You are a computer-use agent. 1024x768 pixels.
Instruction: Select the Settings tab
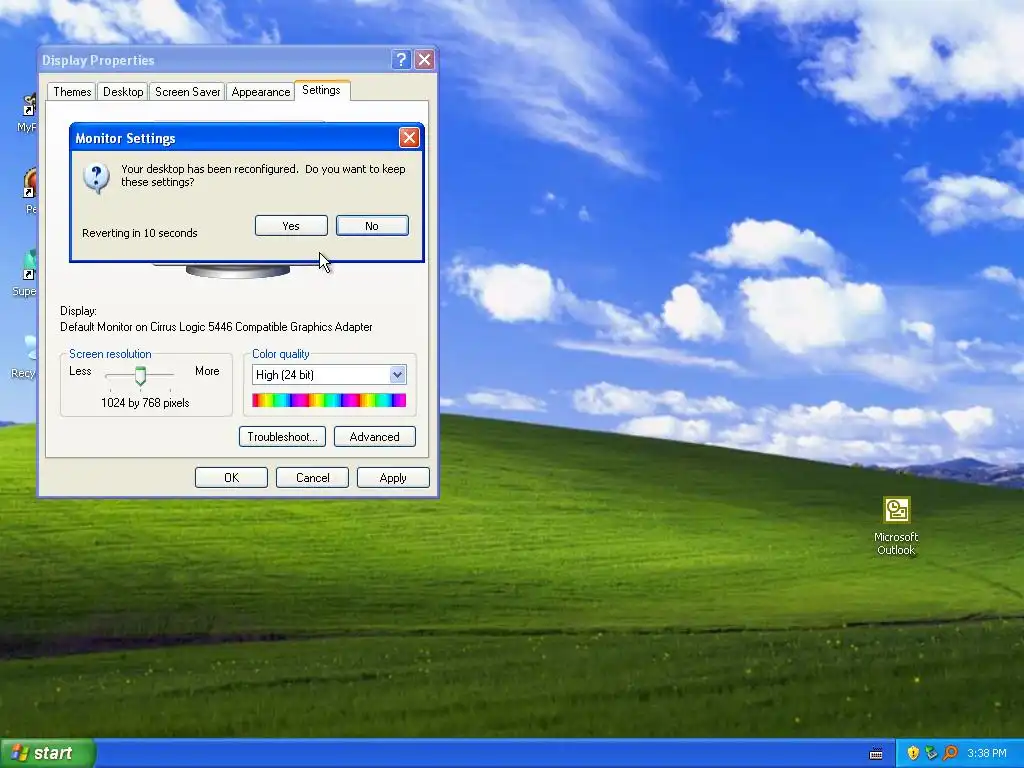[321, 90]
